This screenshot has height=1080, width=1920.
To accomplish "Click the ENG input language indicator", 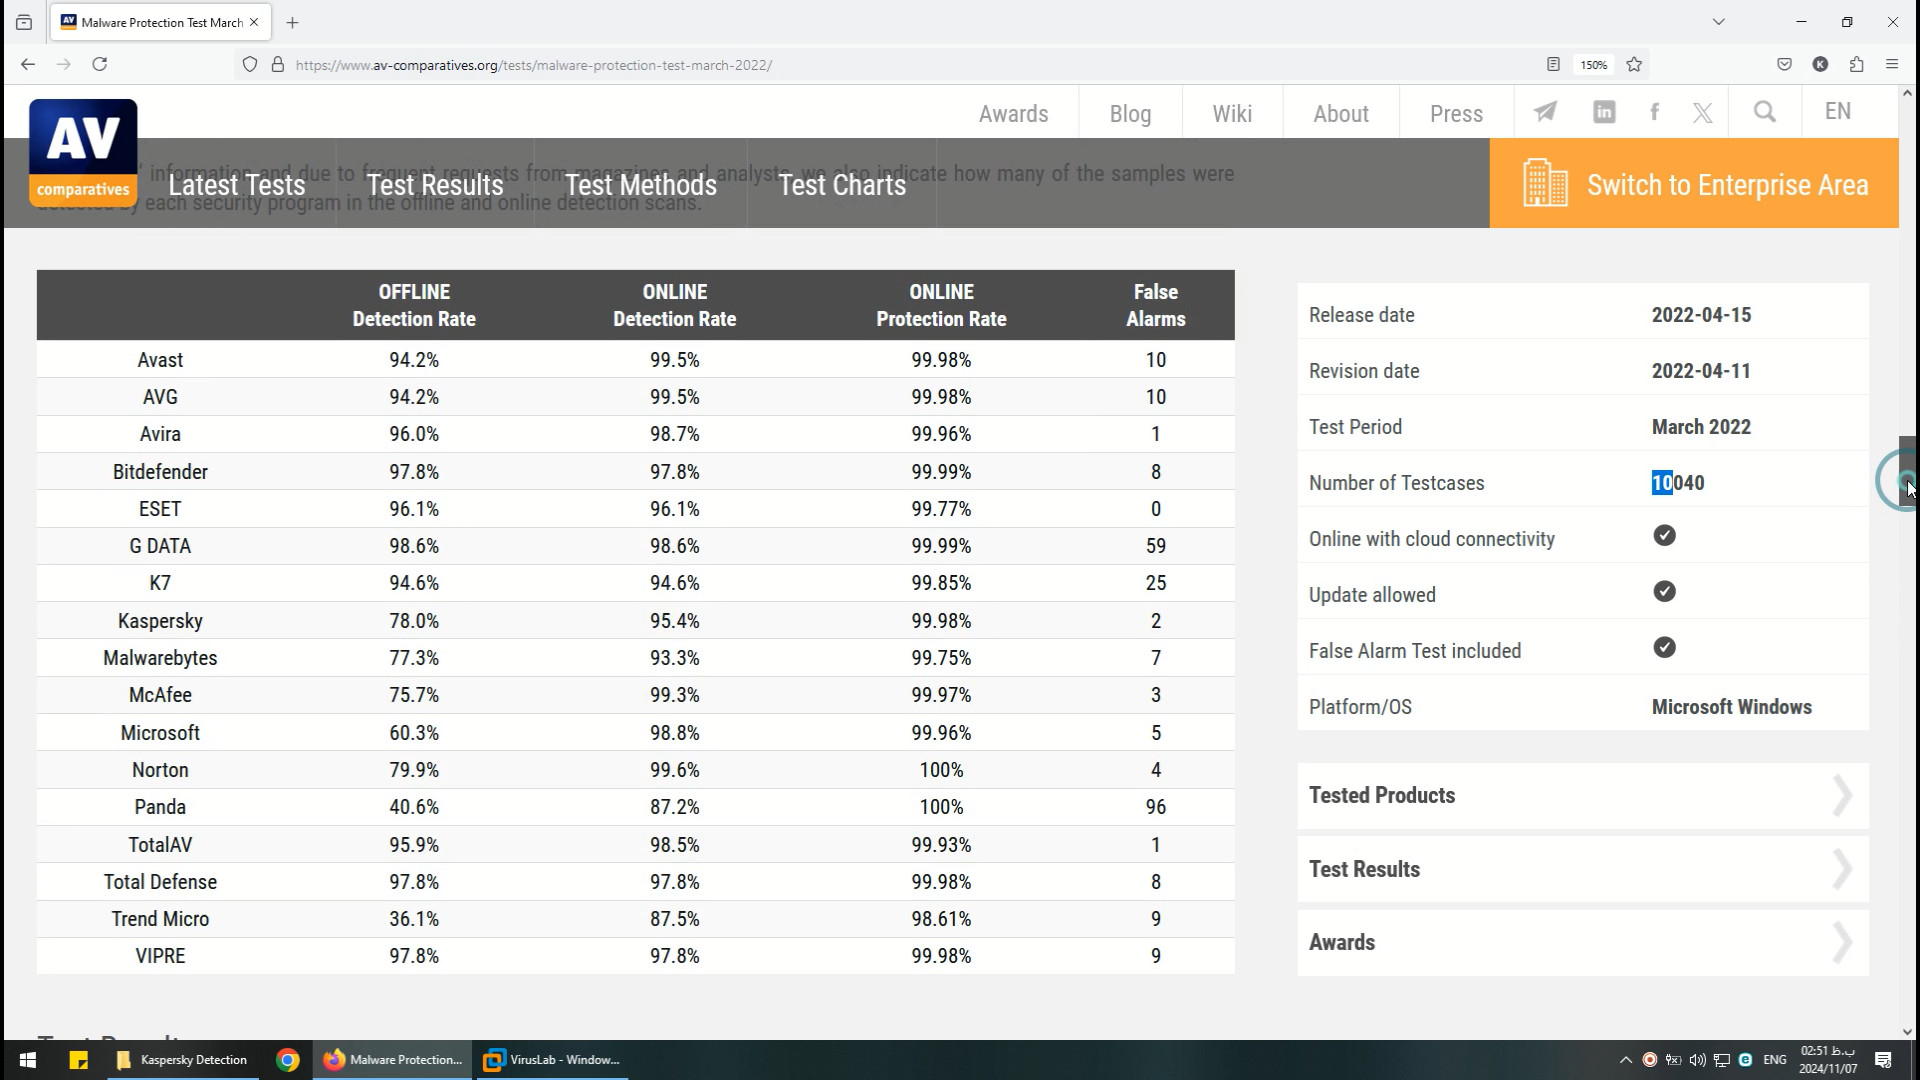I will (1775, 1060).
